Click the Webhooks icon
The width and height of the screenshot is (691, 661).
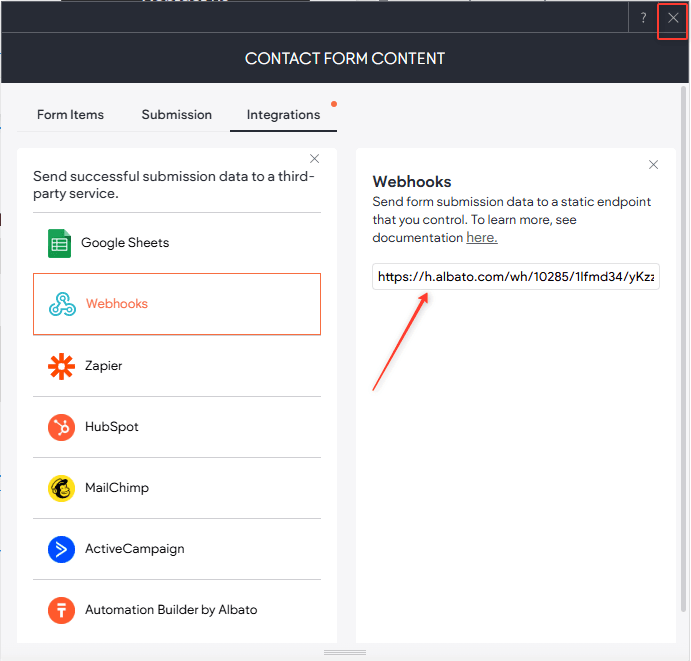[62, 304]
